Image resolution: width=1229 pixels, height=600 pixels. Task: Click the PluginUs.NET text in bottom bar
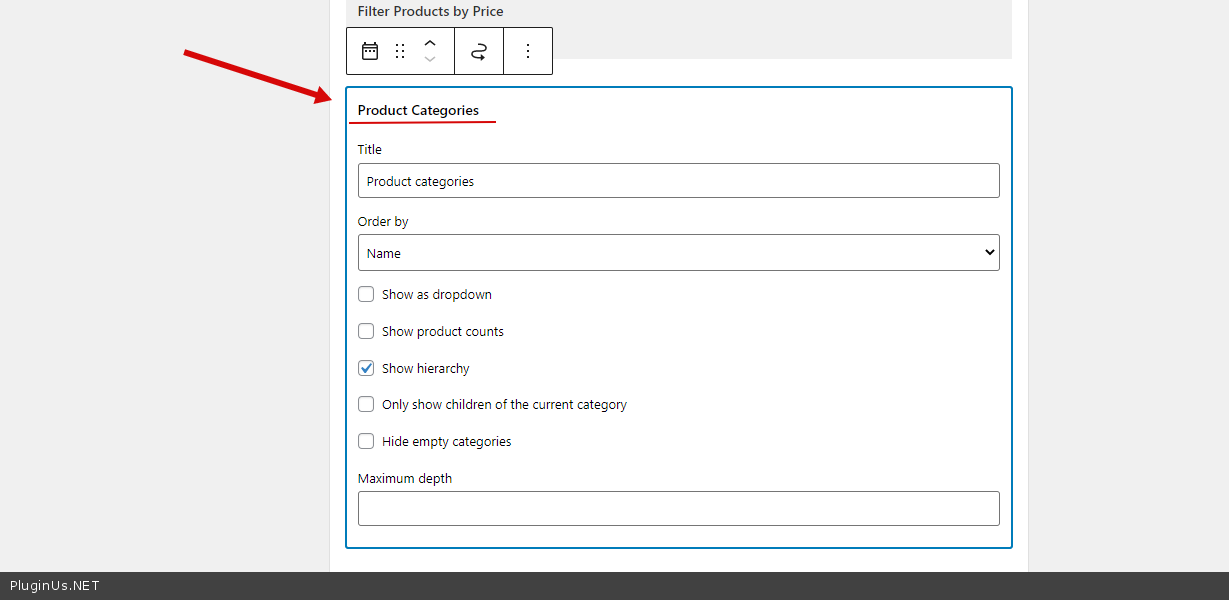[x=55, y=586]
